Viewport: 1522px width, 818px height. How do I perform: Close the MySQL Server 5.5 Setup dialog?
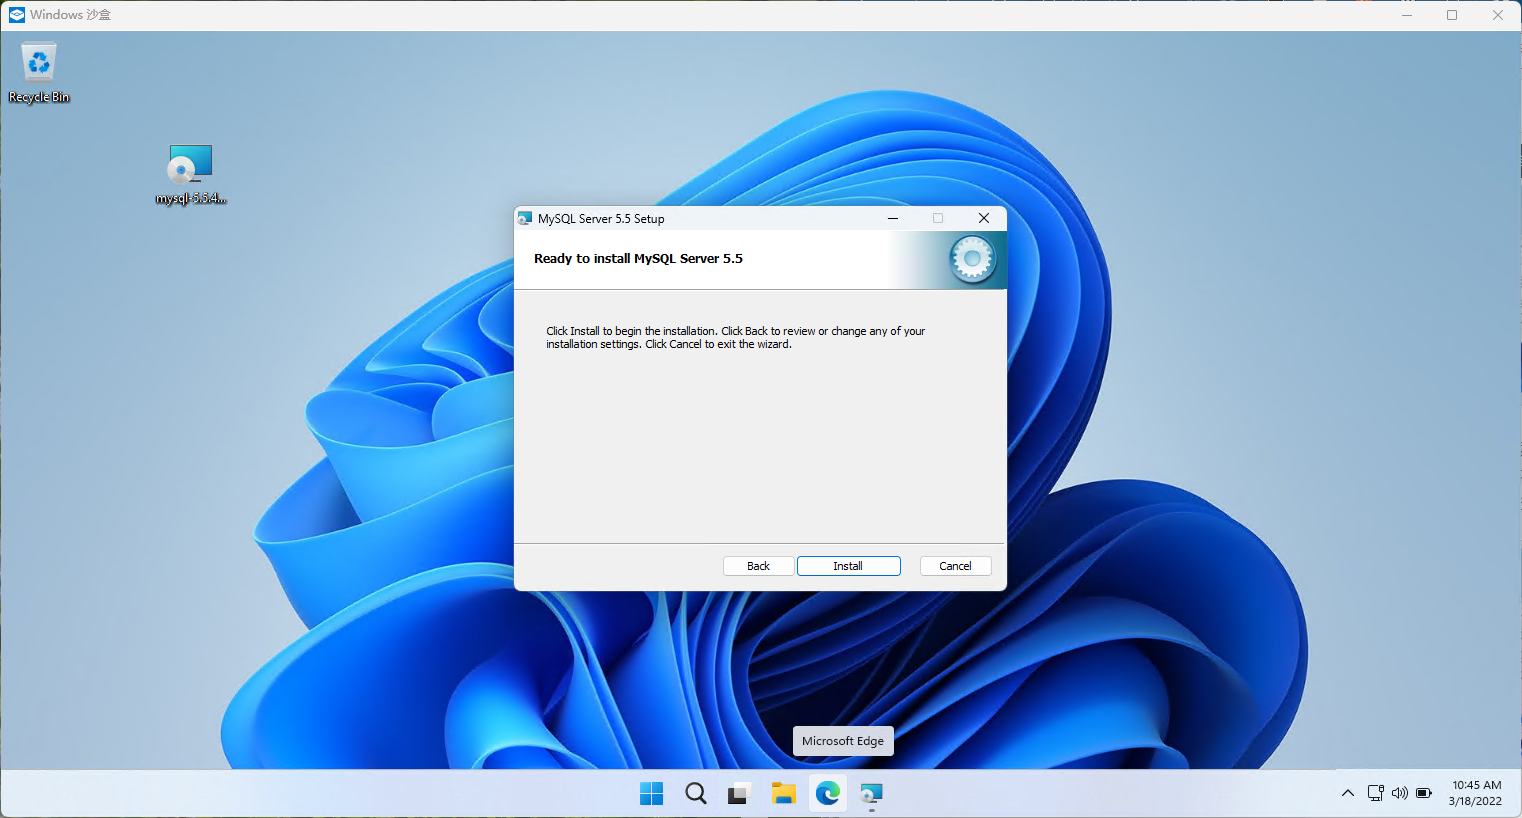[984, 218]
